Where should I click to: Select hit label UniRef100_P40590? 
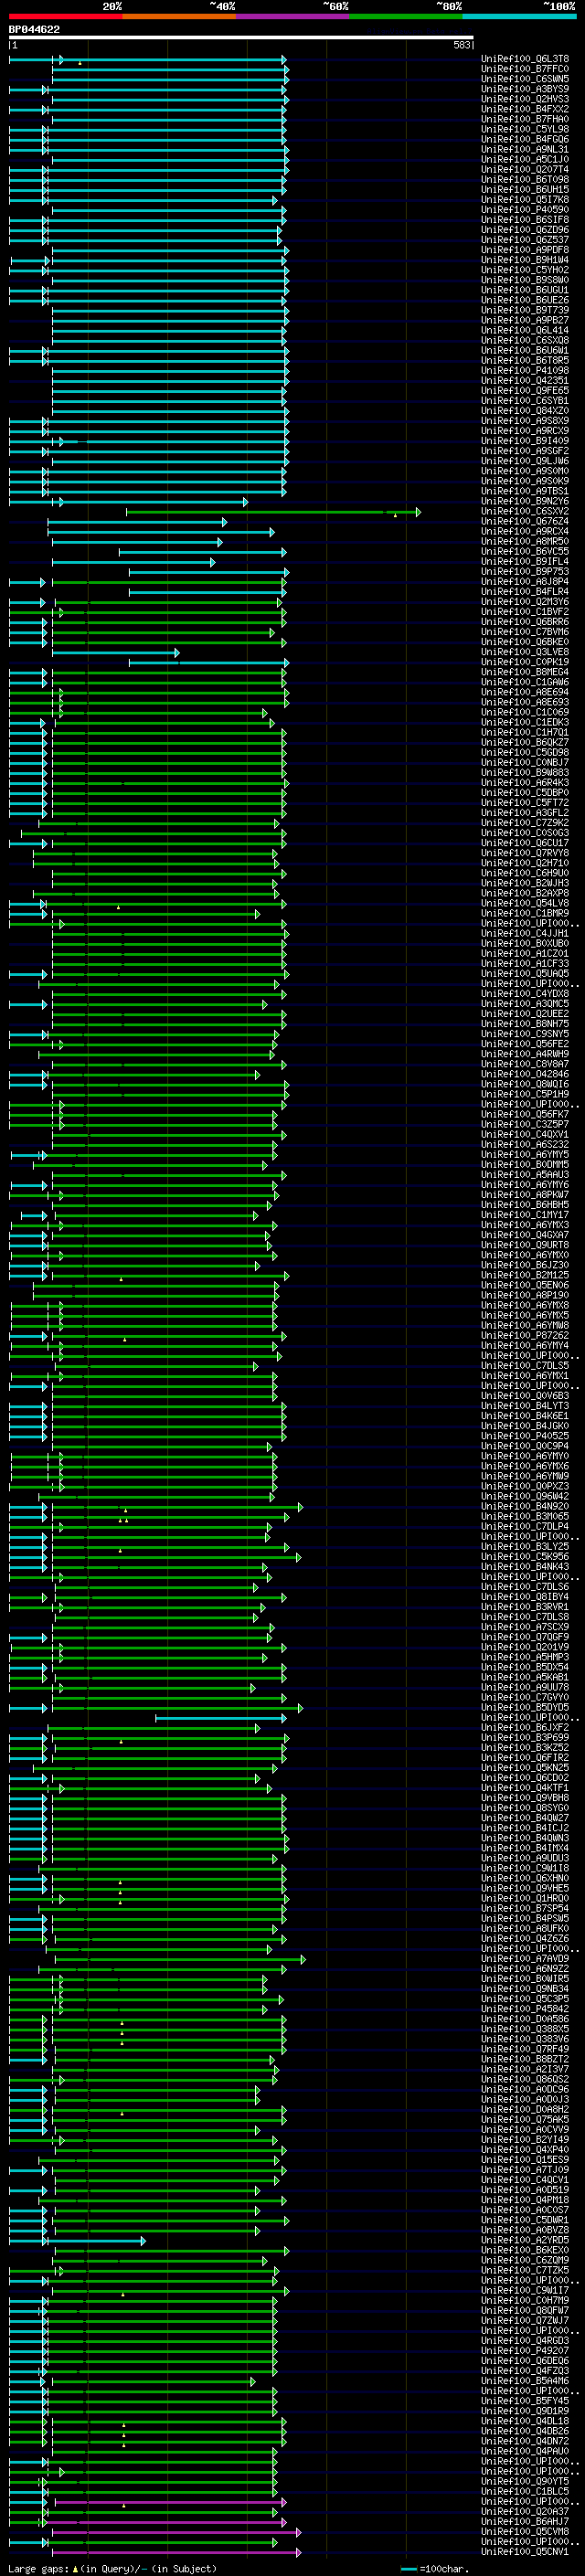point(525,210)
